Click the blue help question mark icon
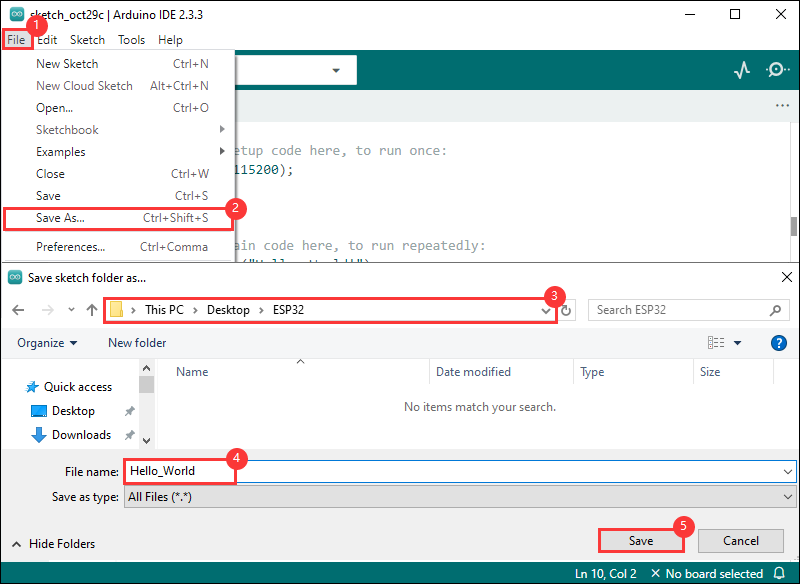The height and width of the screenshot is (584, 800). tap(779, 343)
